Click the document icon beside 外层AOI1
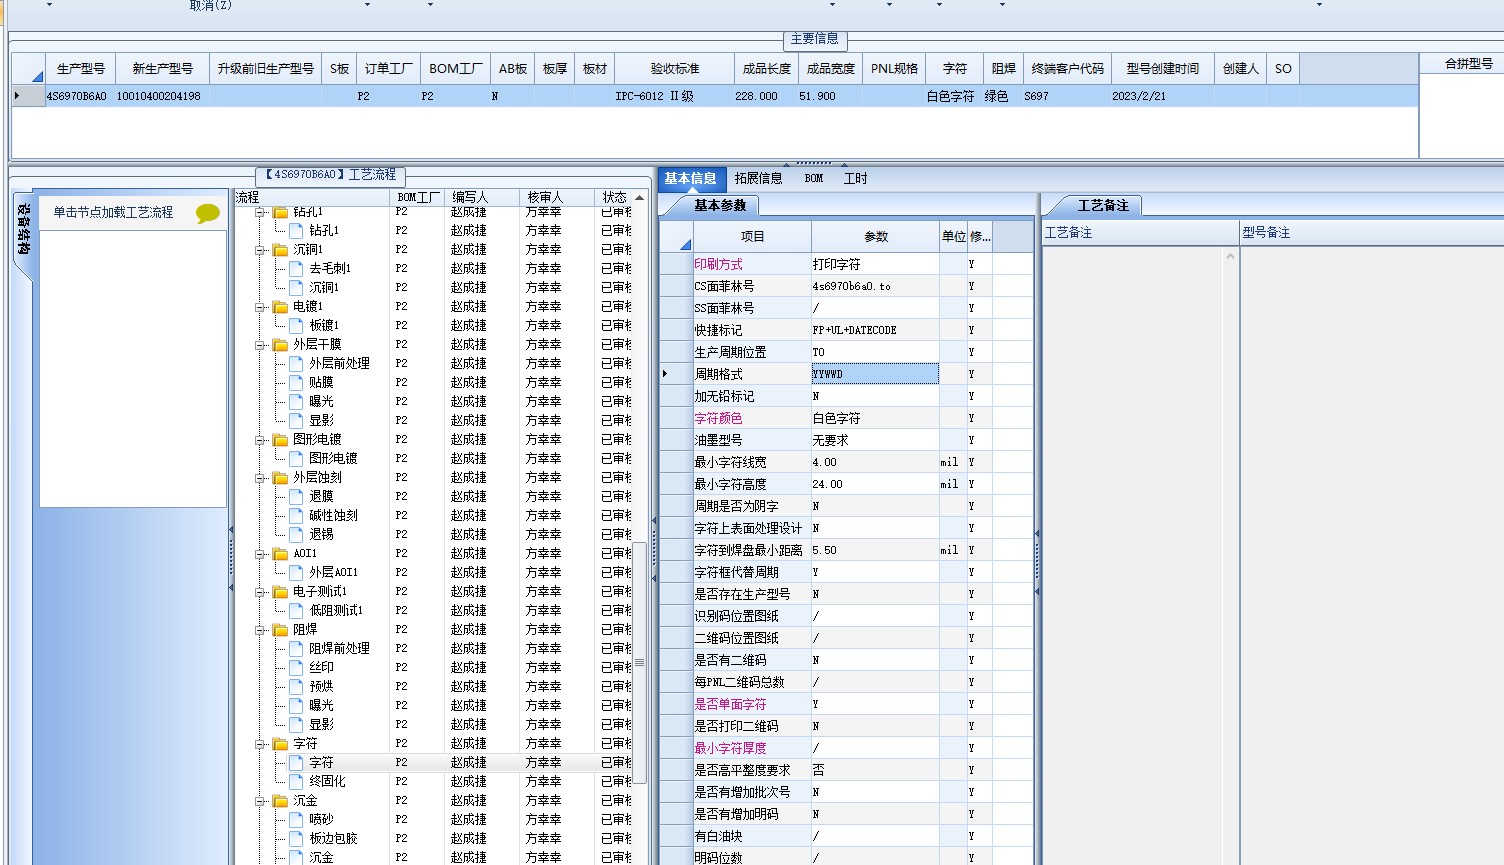This screenshot has height=865, width=1504. pos(296,572)
